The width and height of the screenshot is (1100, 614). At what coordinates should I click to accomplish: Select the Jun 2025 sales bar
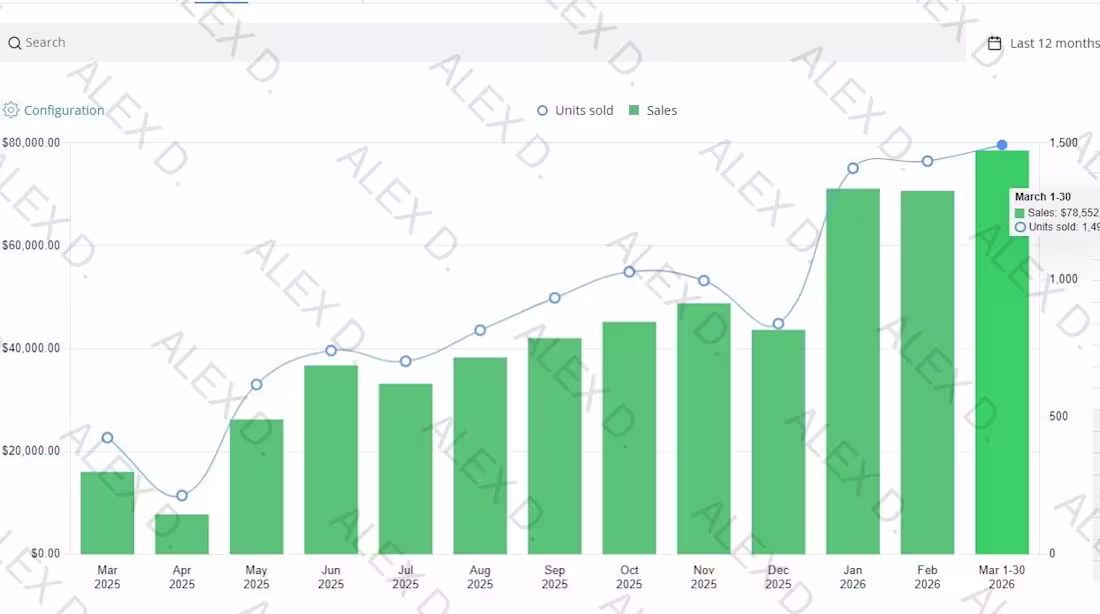(331, 460)
